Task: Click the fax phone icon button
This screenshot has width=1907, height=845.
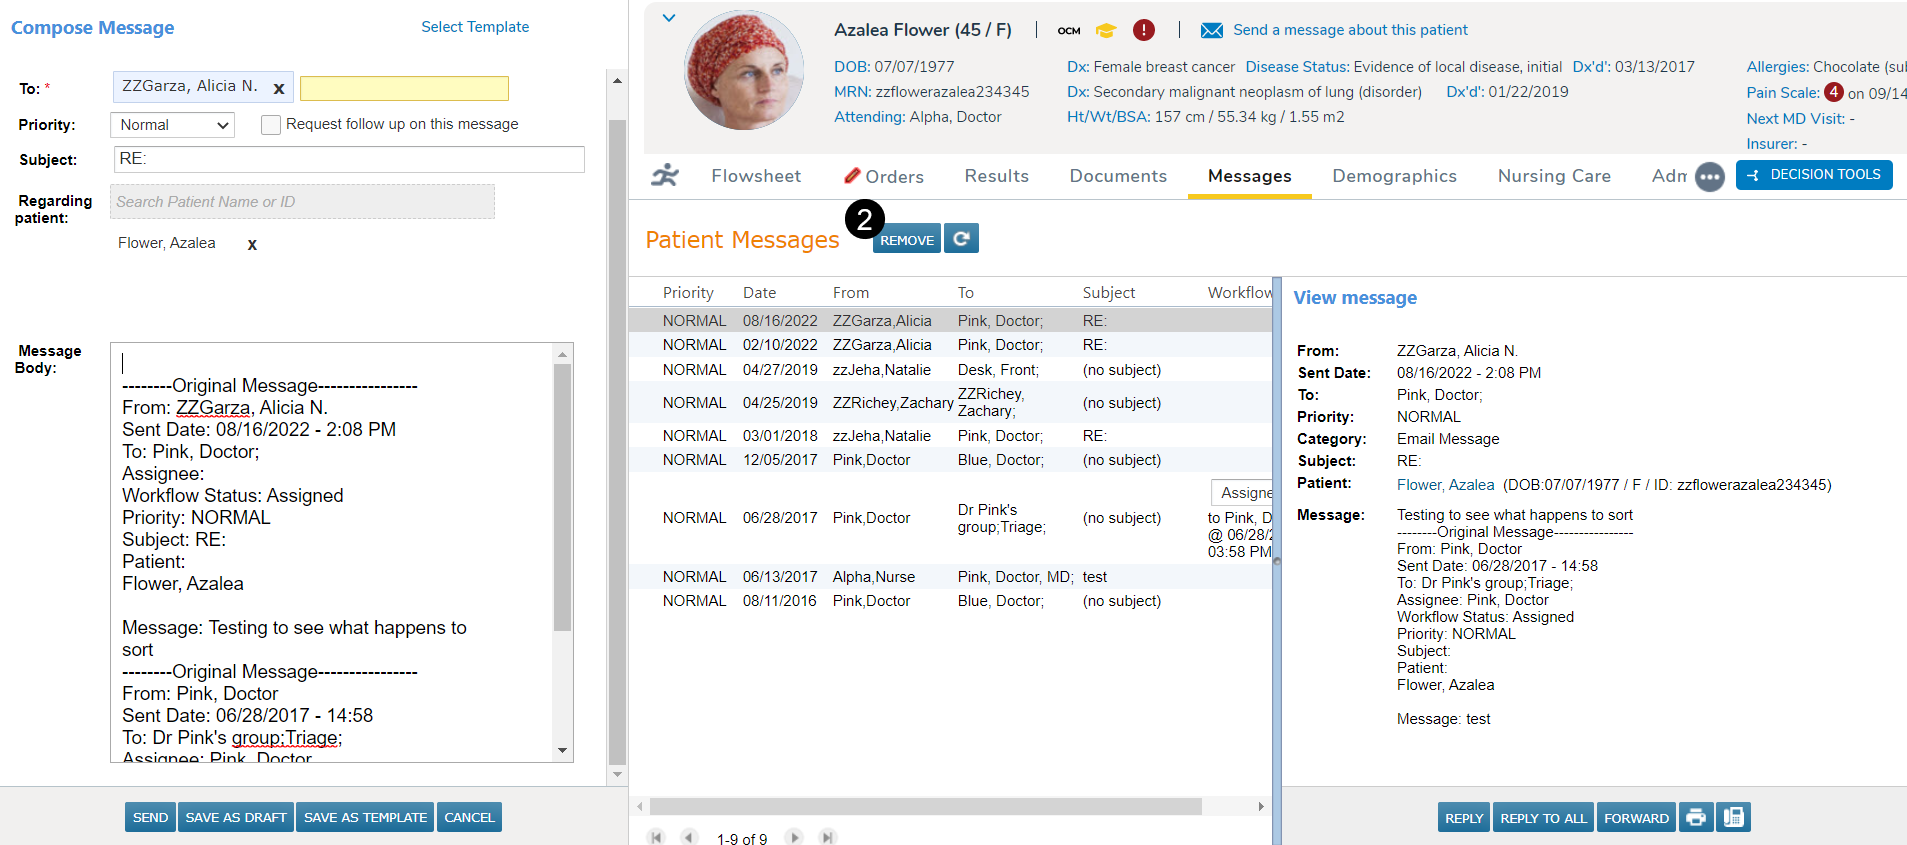Action: pos(1733,817)
